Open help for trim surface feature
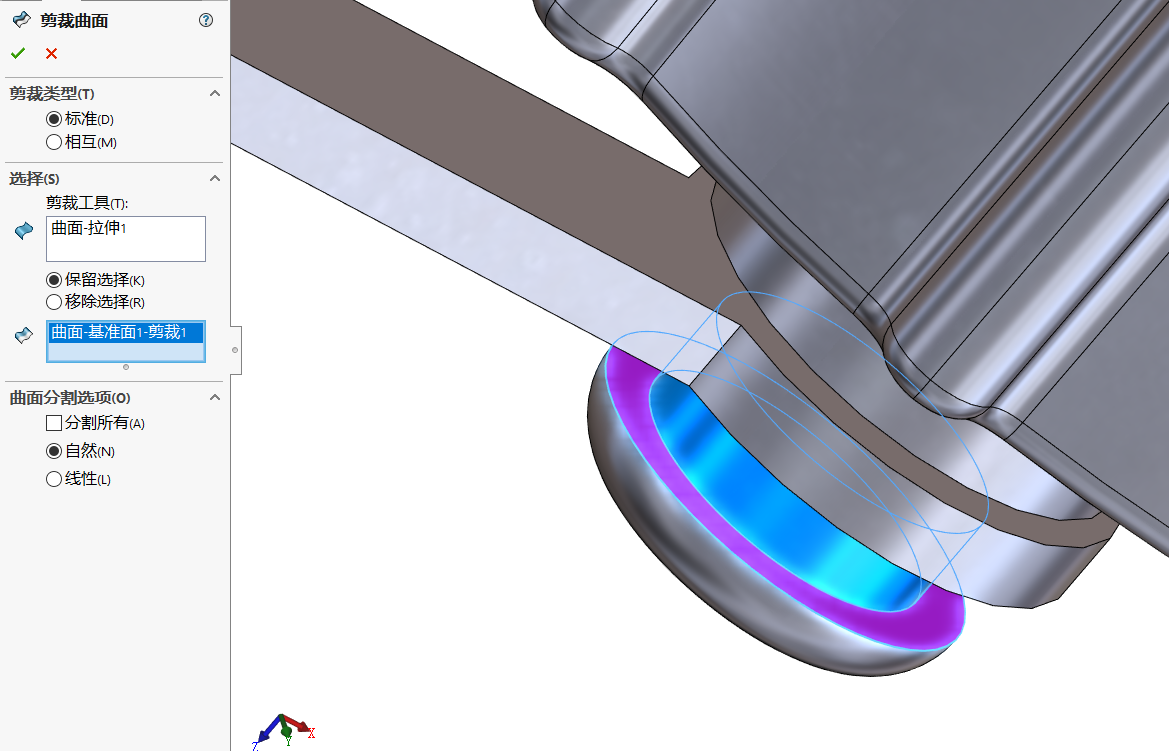 click(207, 20)
